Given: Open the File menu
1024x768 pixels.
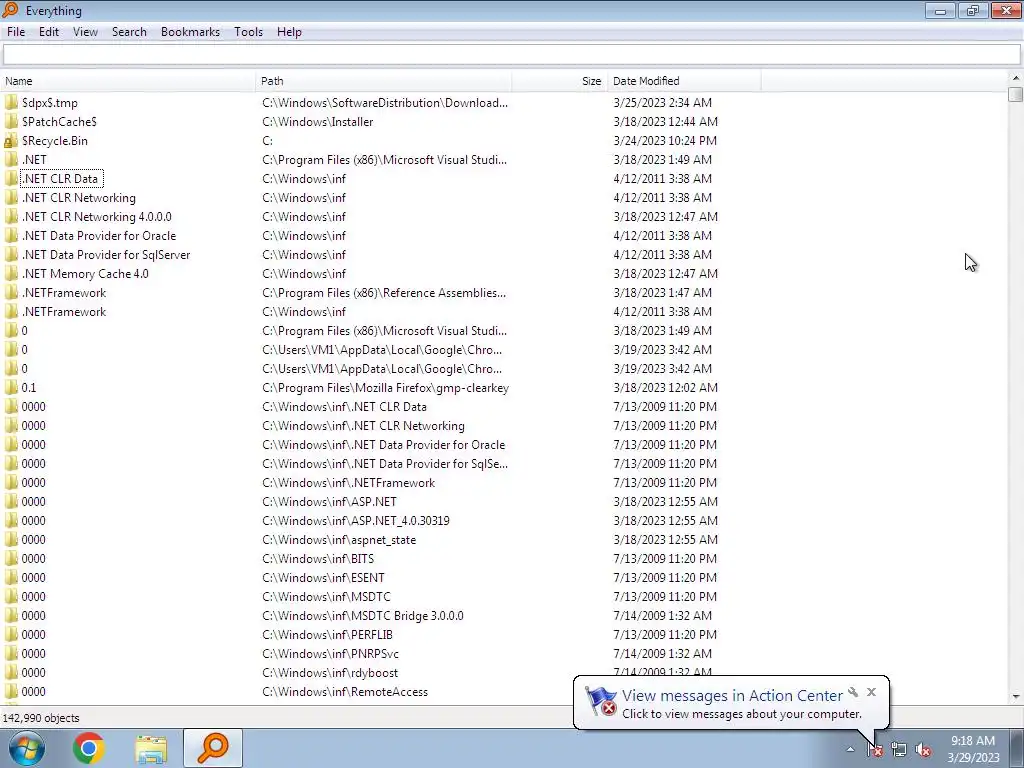Looking at the screenshot, I should point(16,32).
